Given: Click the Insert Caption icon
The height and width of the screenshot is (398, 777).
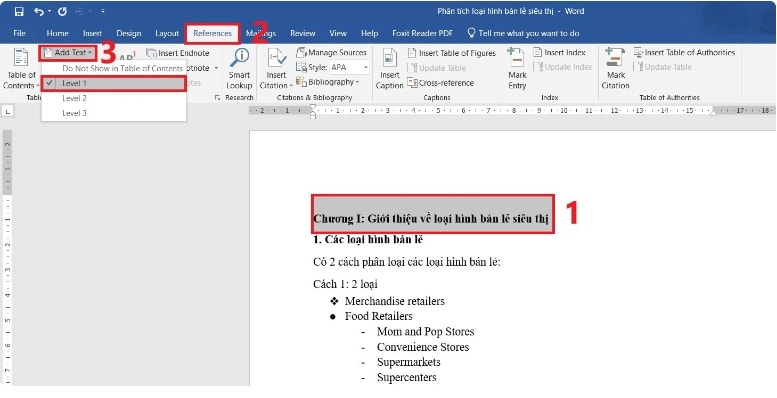Looking at the screenshot, I should tap(389, 69).
